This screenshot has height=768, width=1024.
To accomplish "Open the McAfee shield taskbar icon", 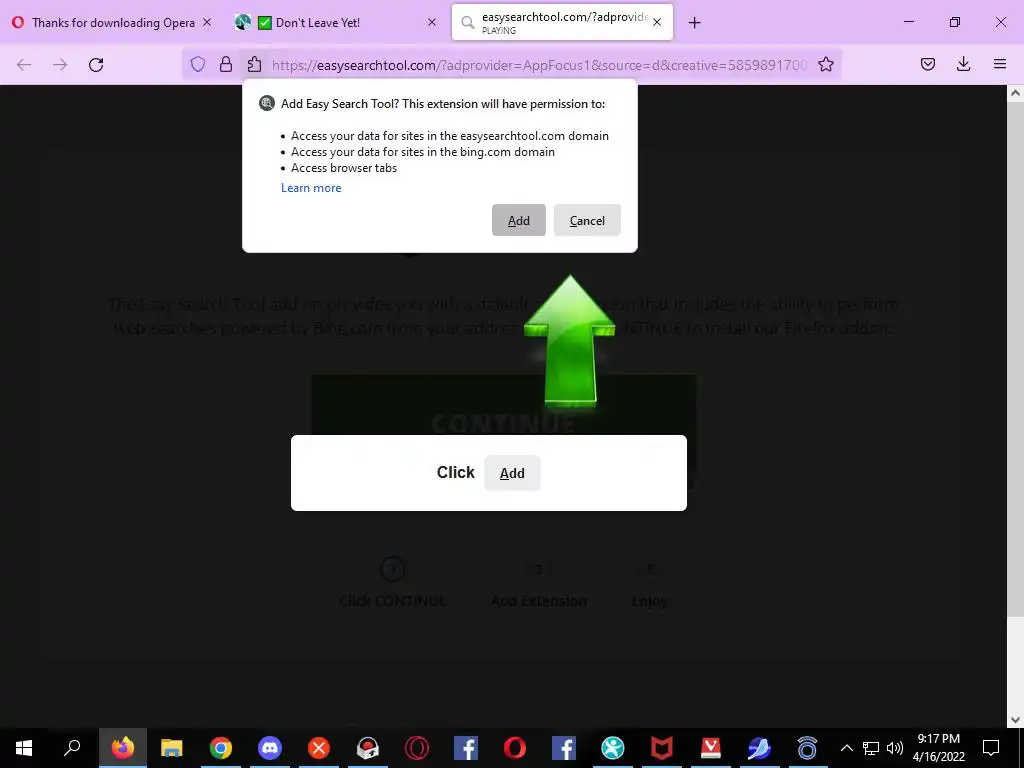I will tap(662, 748).
